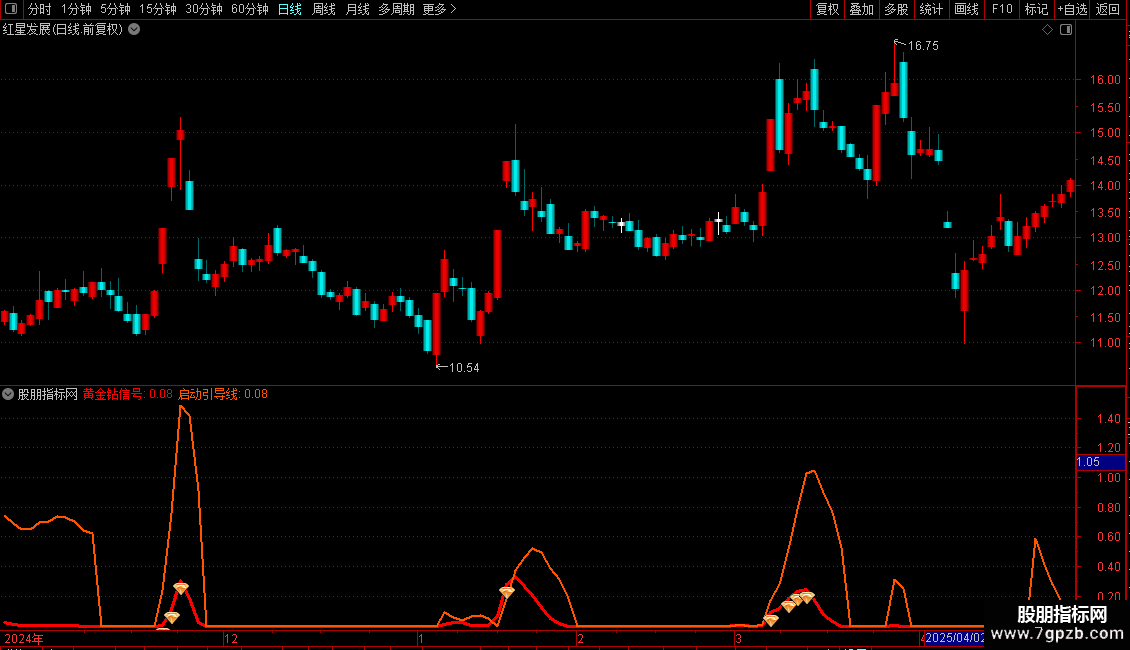Click the 16.00 price axis label
Viewport: 1130px width, 650px height.
coord(1106,80)
